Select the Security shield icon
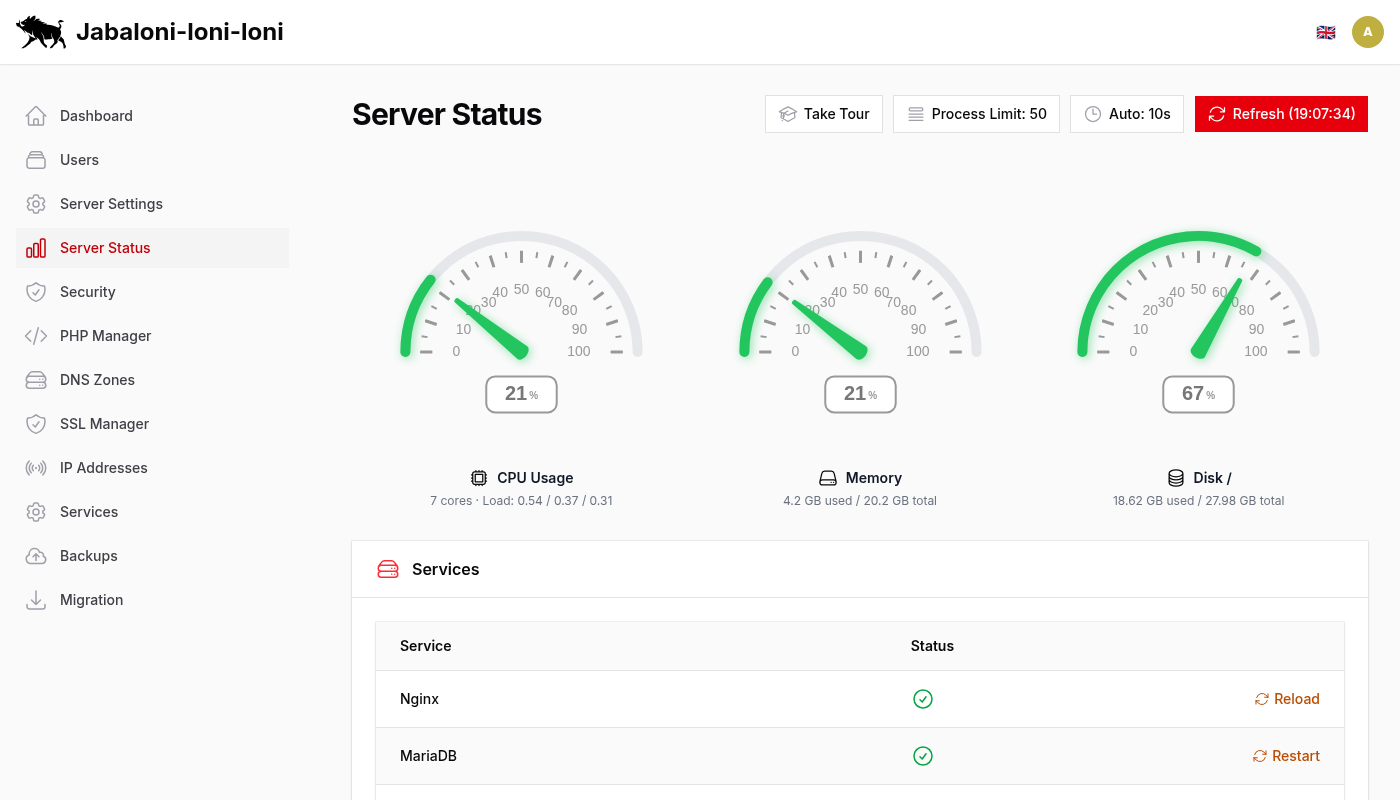The height and width of the screenshot is (800, 1400). click(x=36, y=291)
